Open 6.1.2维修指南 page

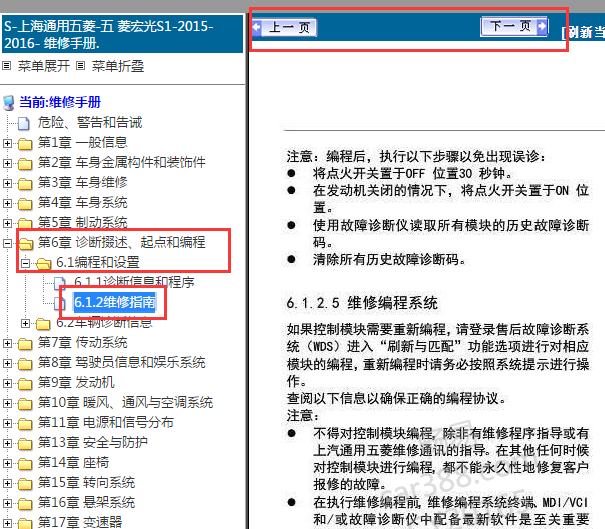[x=115, y=302]
